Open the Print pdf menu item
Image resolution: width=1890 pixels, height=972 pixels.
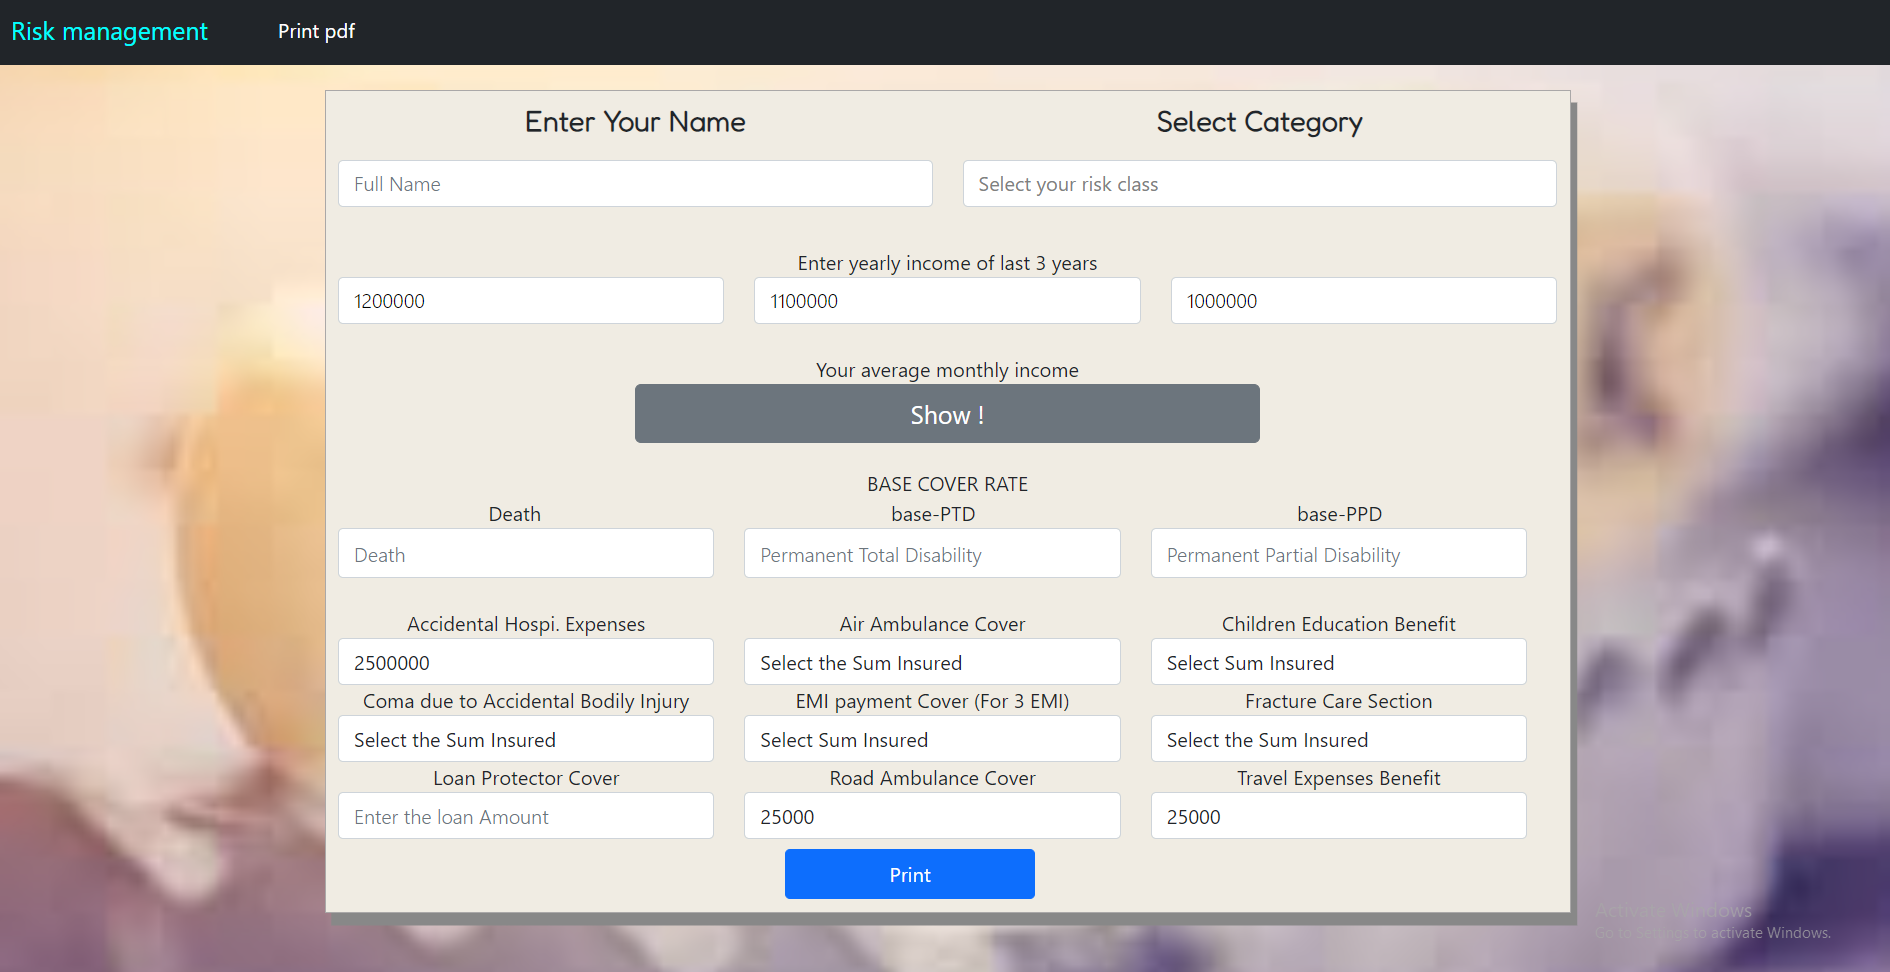coord(316,32)
